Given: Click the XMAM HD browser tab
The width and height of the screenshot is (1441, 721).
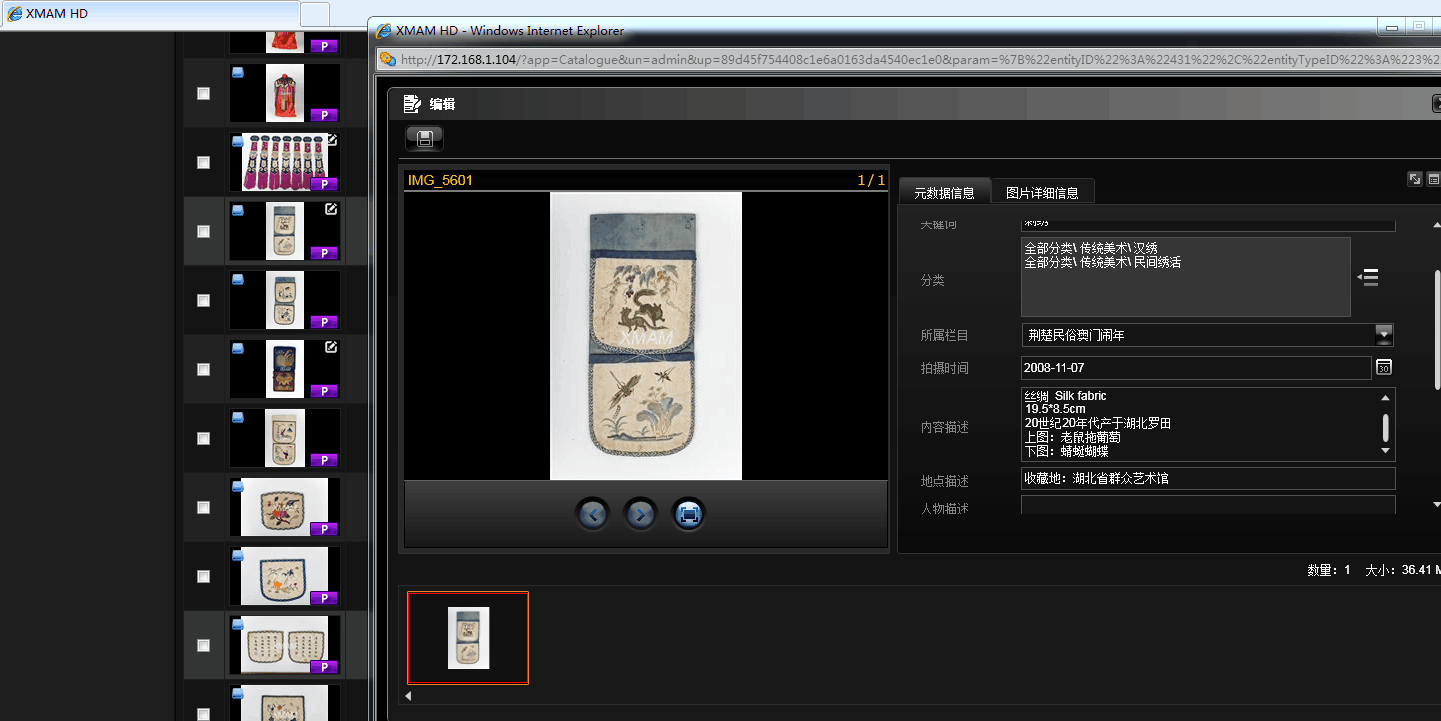Looking at the screenshot, I should (150, 14).
